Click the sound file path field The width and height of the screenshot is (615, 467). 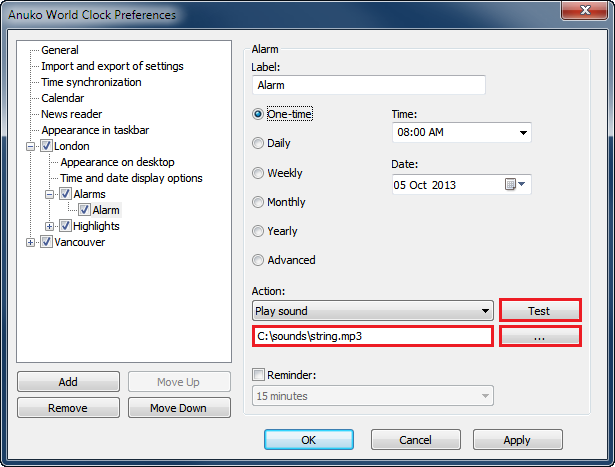[x=372, y=337]
